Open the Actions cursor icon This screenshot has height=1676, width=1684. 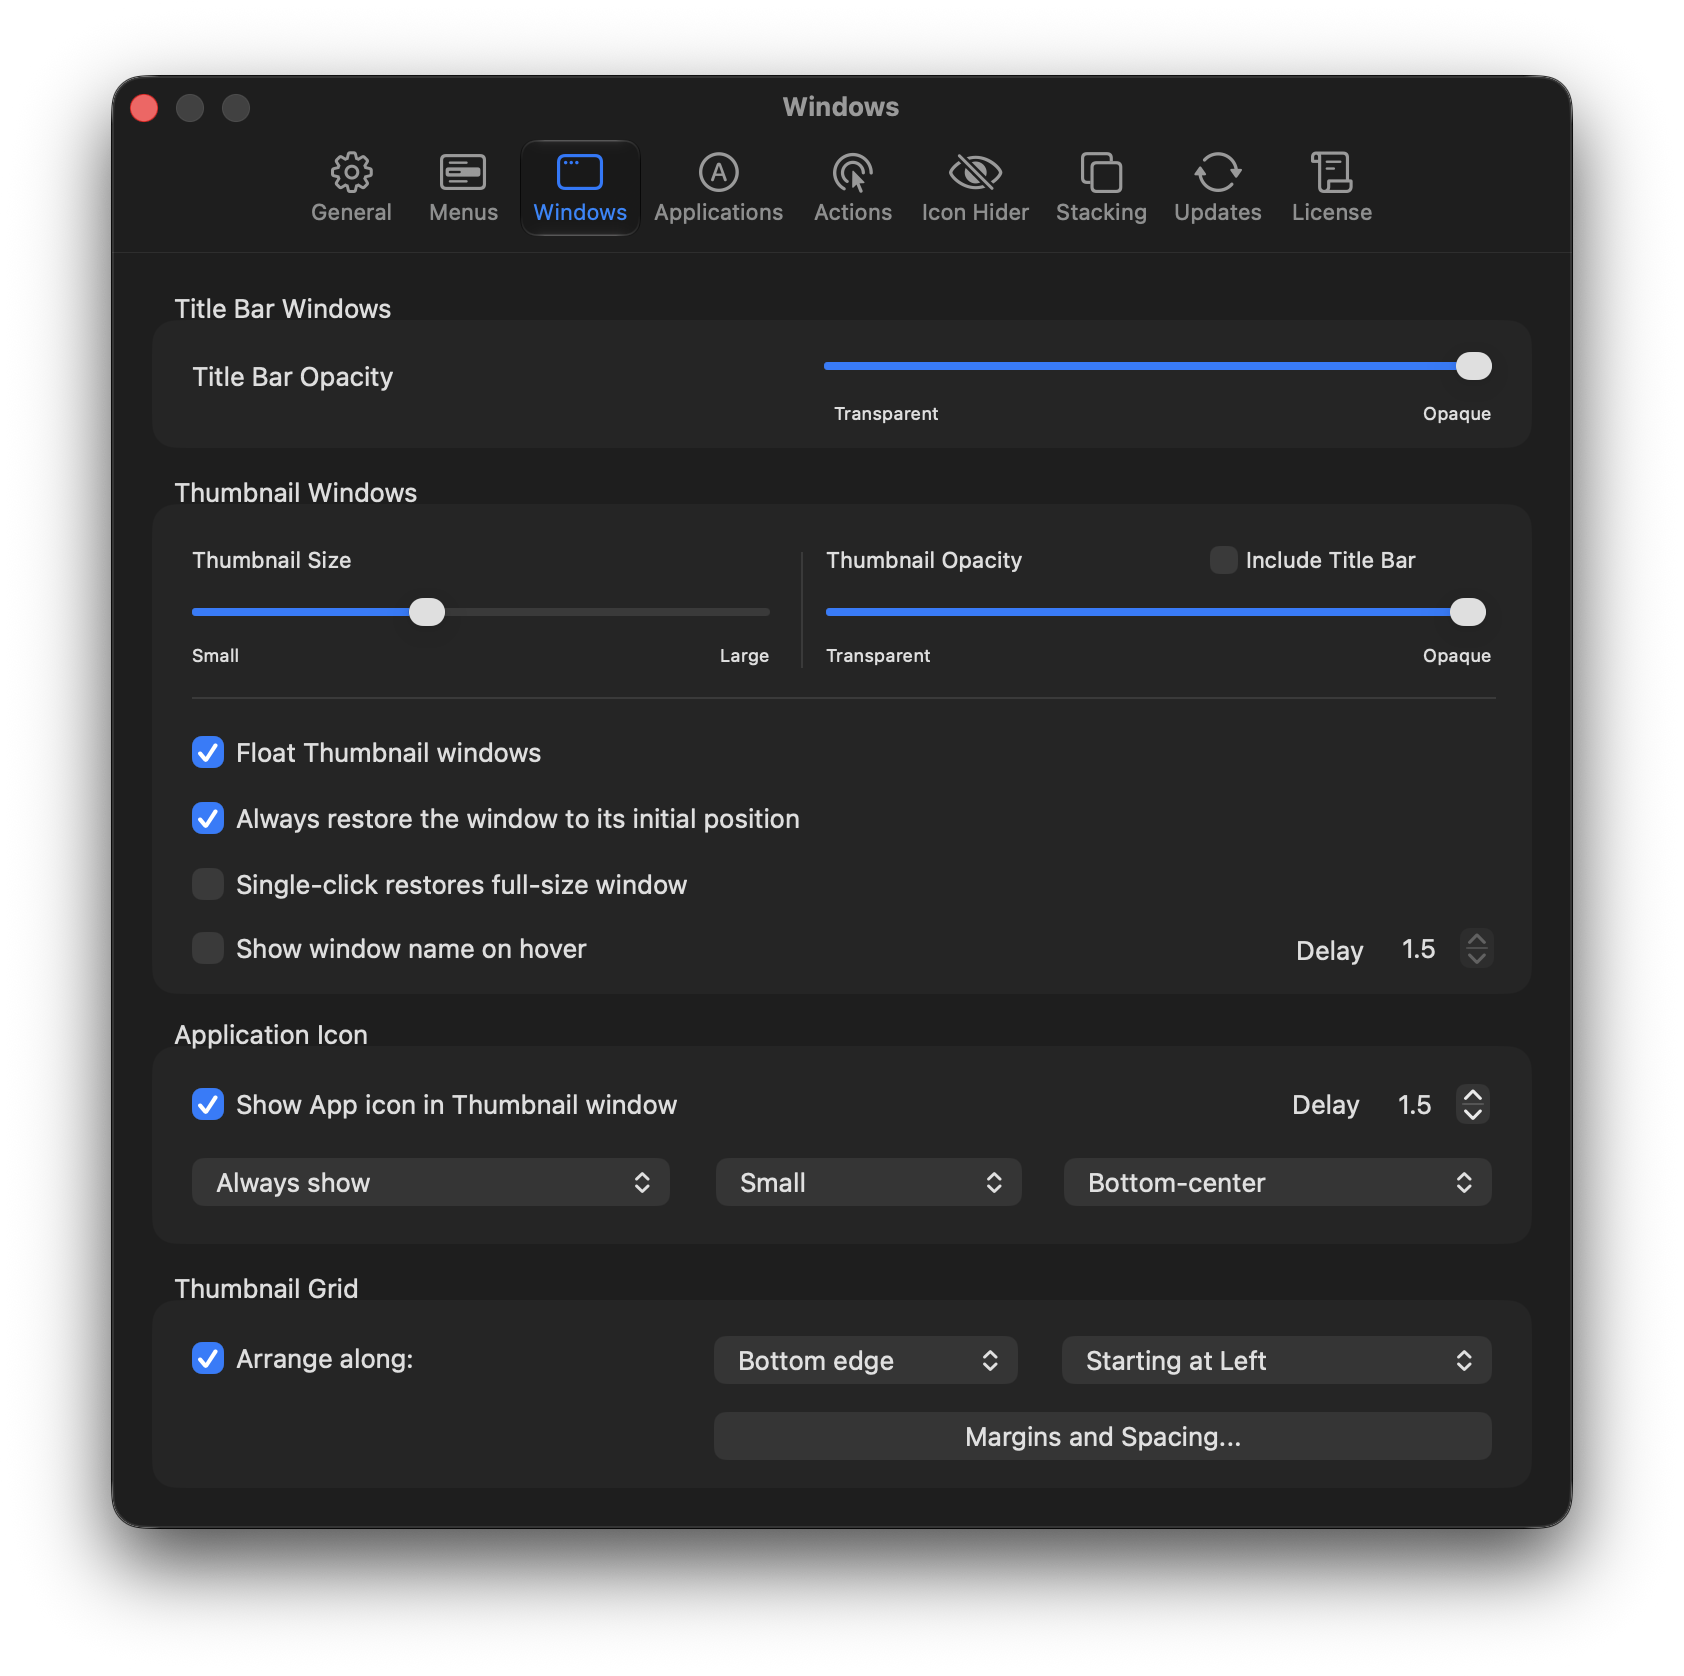[852, 172]
